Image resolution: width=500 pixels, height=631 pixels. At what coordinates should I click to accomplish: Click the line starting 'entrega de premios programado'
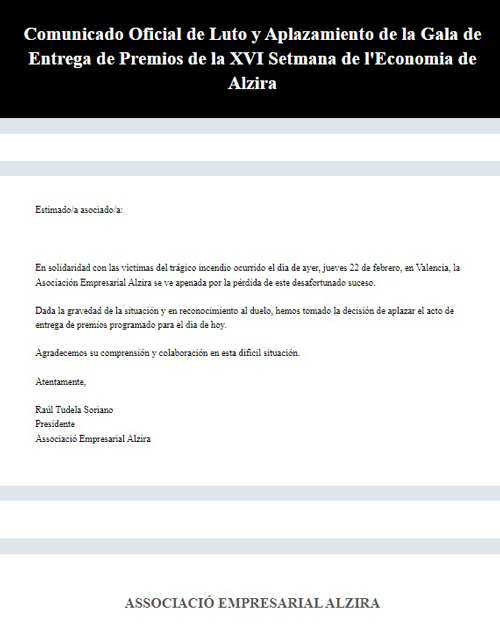click(131, 325)
